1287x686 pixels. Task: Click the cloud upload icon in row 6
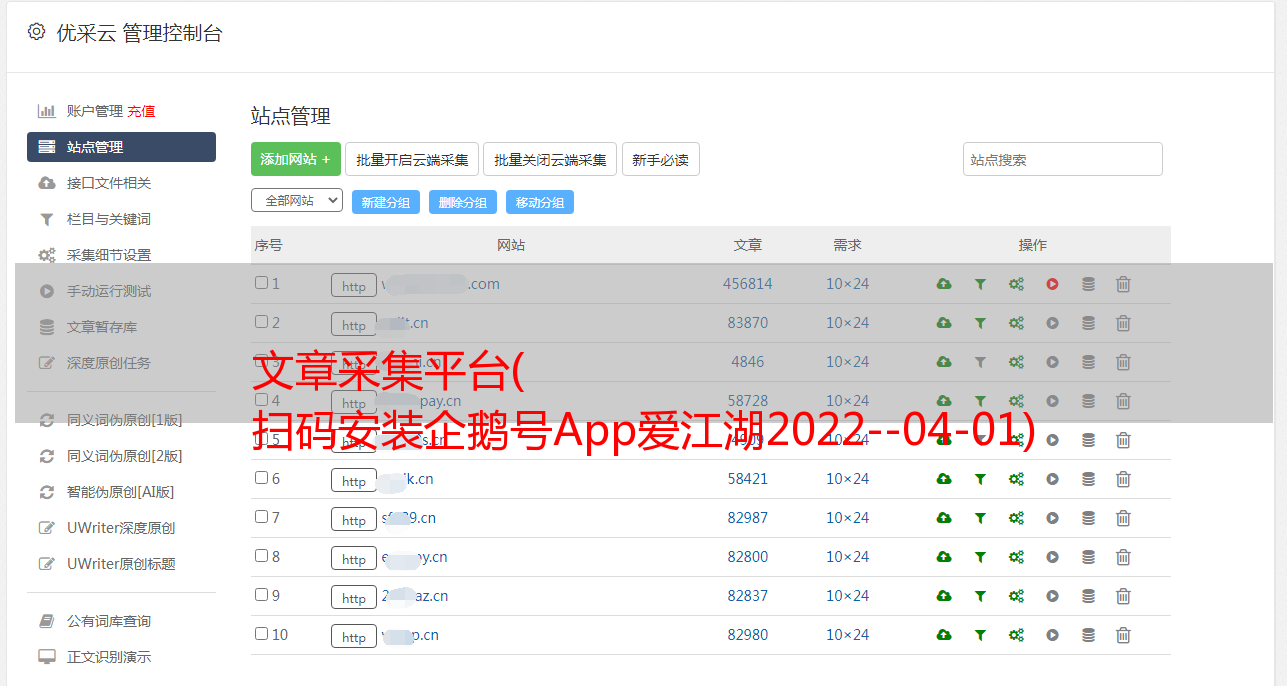tap(944, 479)
